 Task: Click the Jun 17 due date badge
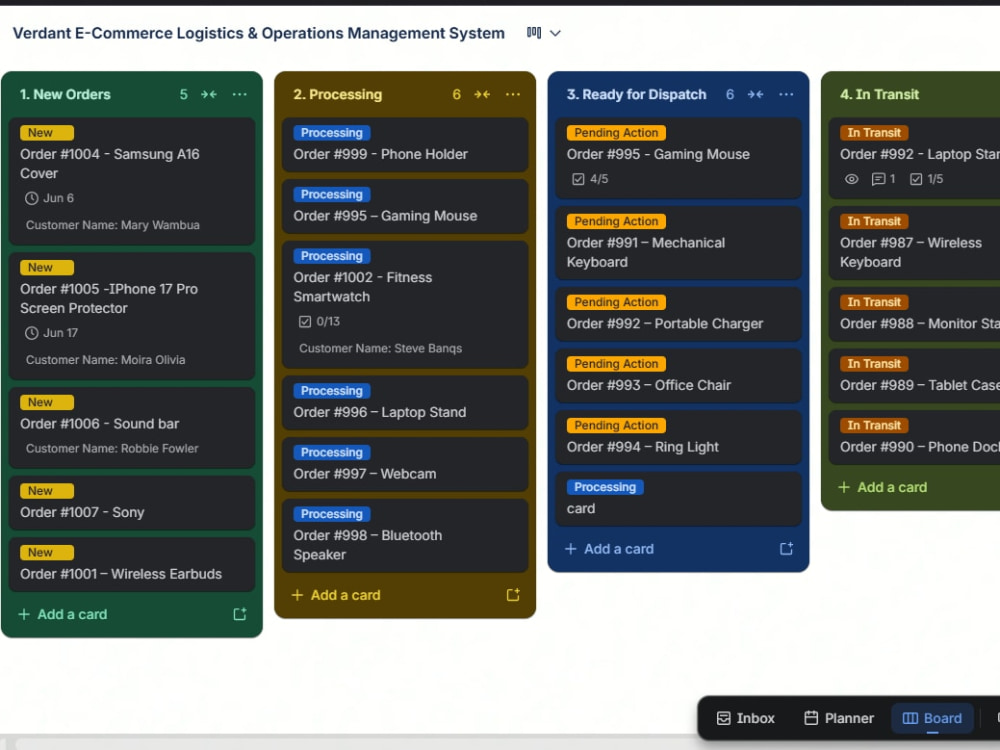51,333
